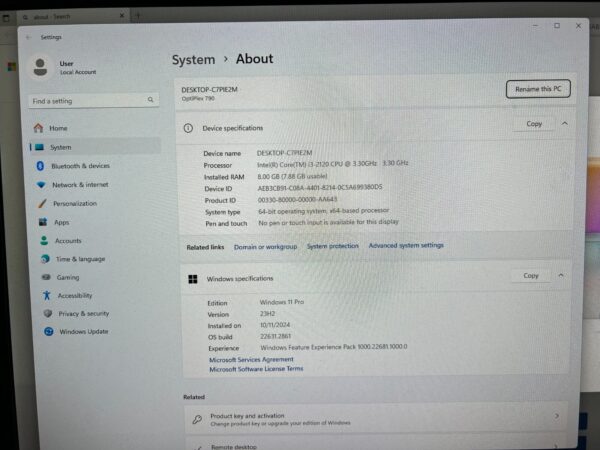Click the Version value 23H2
Image resolution: width=600 pixels, height=450 pixels.
[267, 313]
